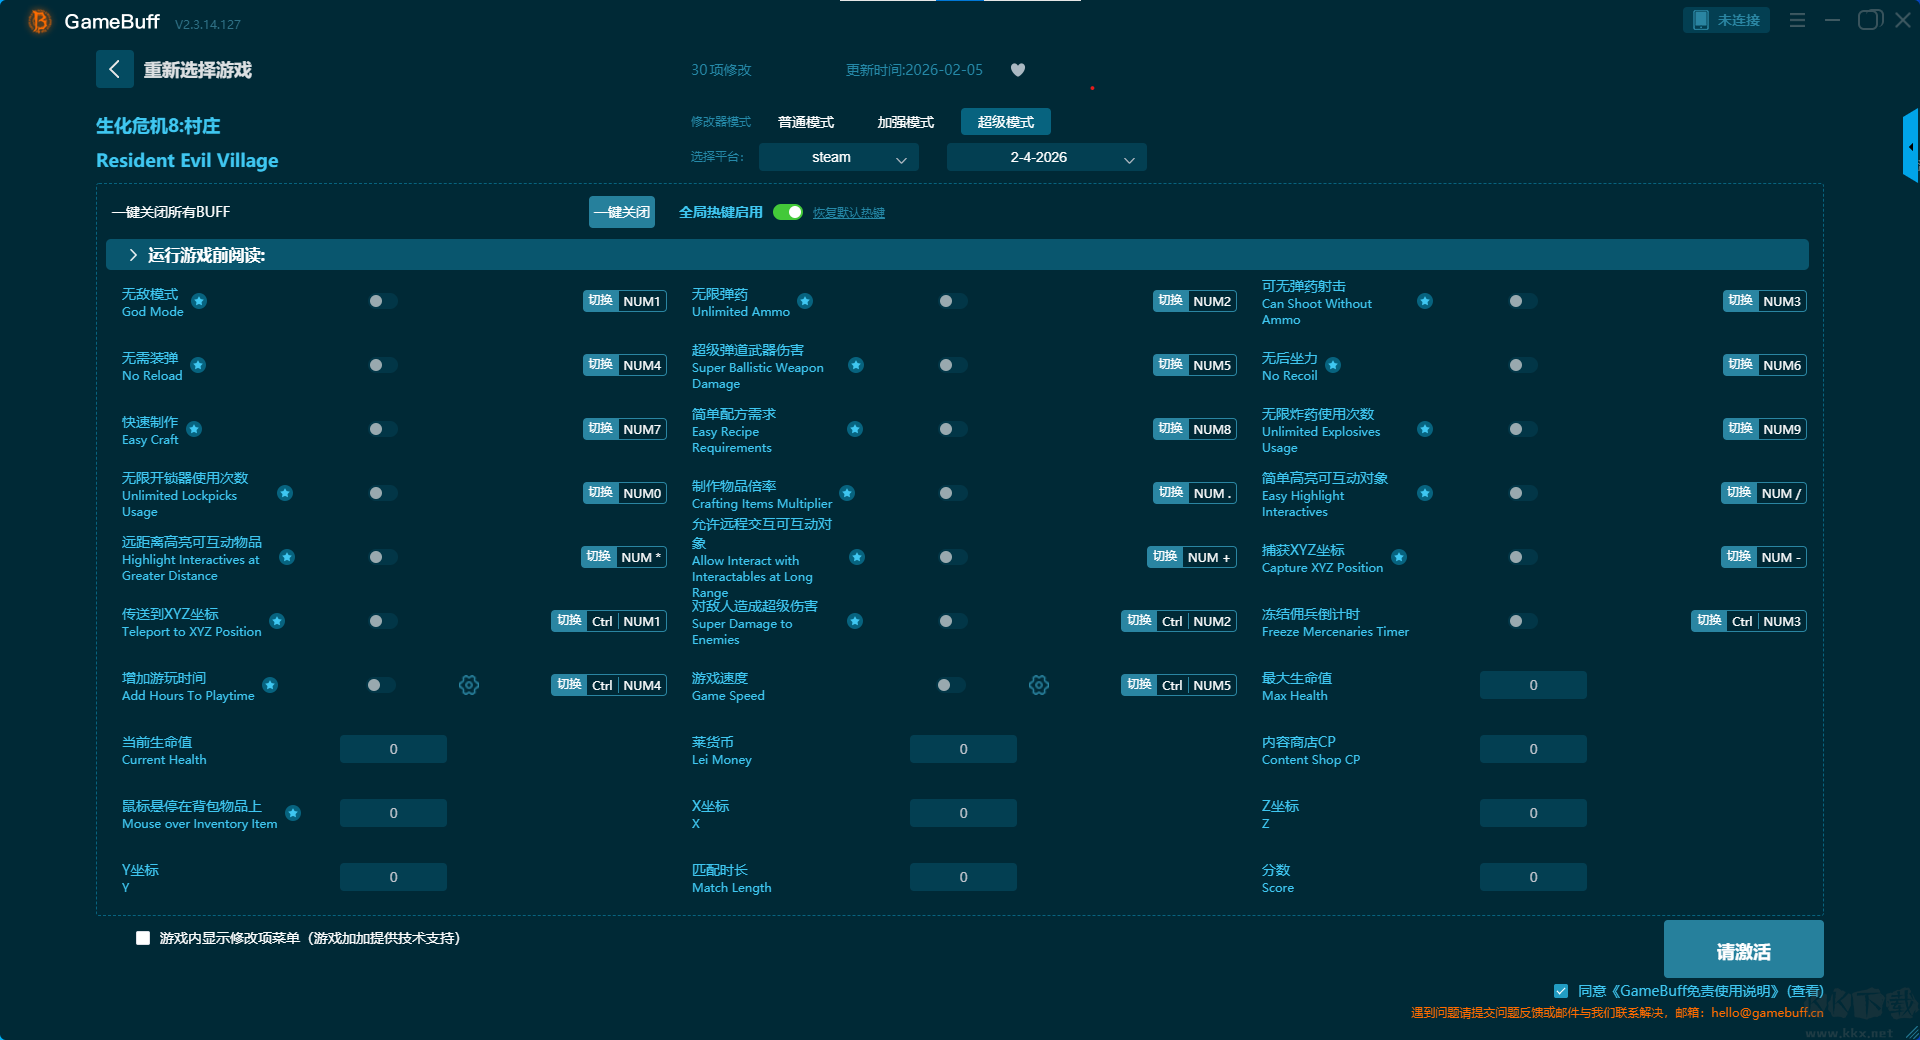Click the 恢复默认热键 restore hotkeys link
This screenshot has width=1920, height=1040.
[848, 213]
